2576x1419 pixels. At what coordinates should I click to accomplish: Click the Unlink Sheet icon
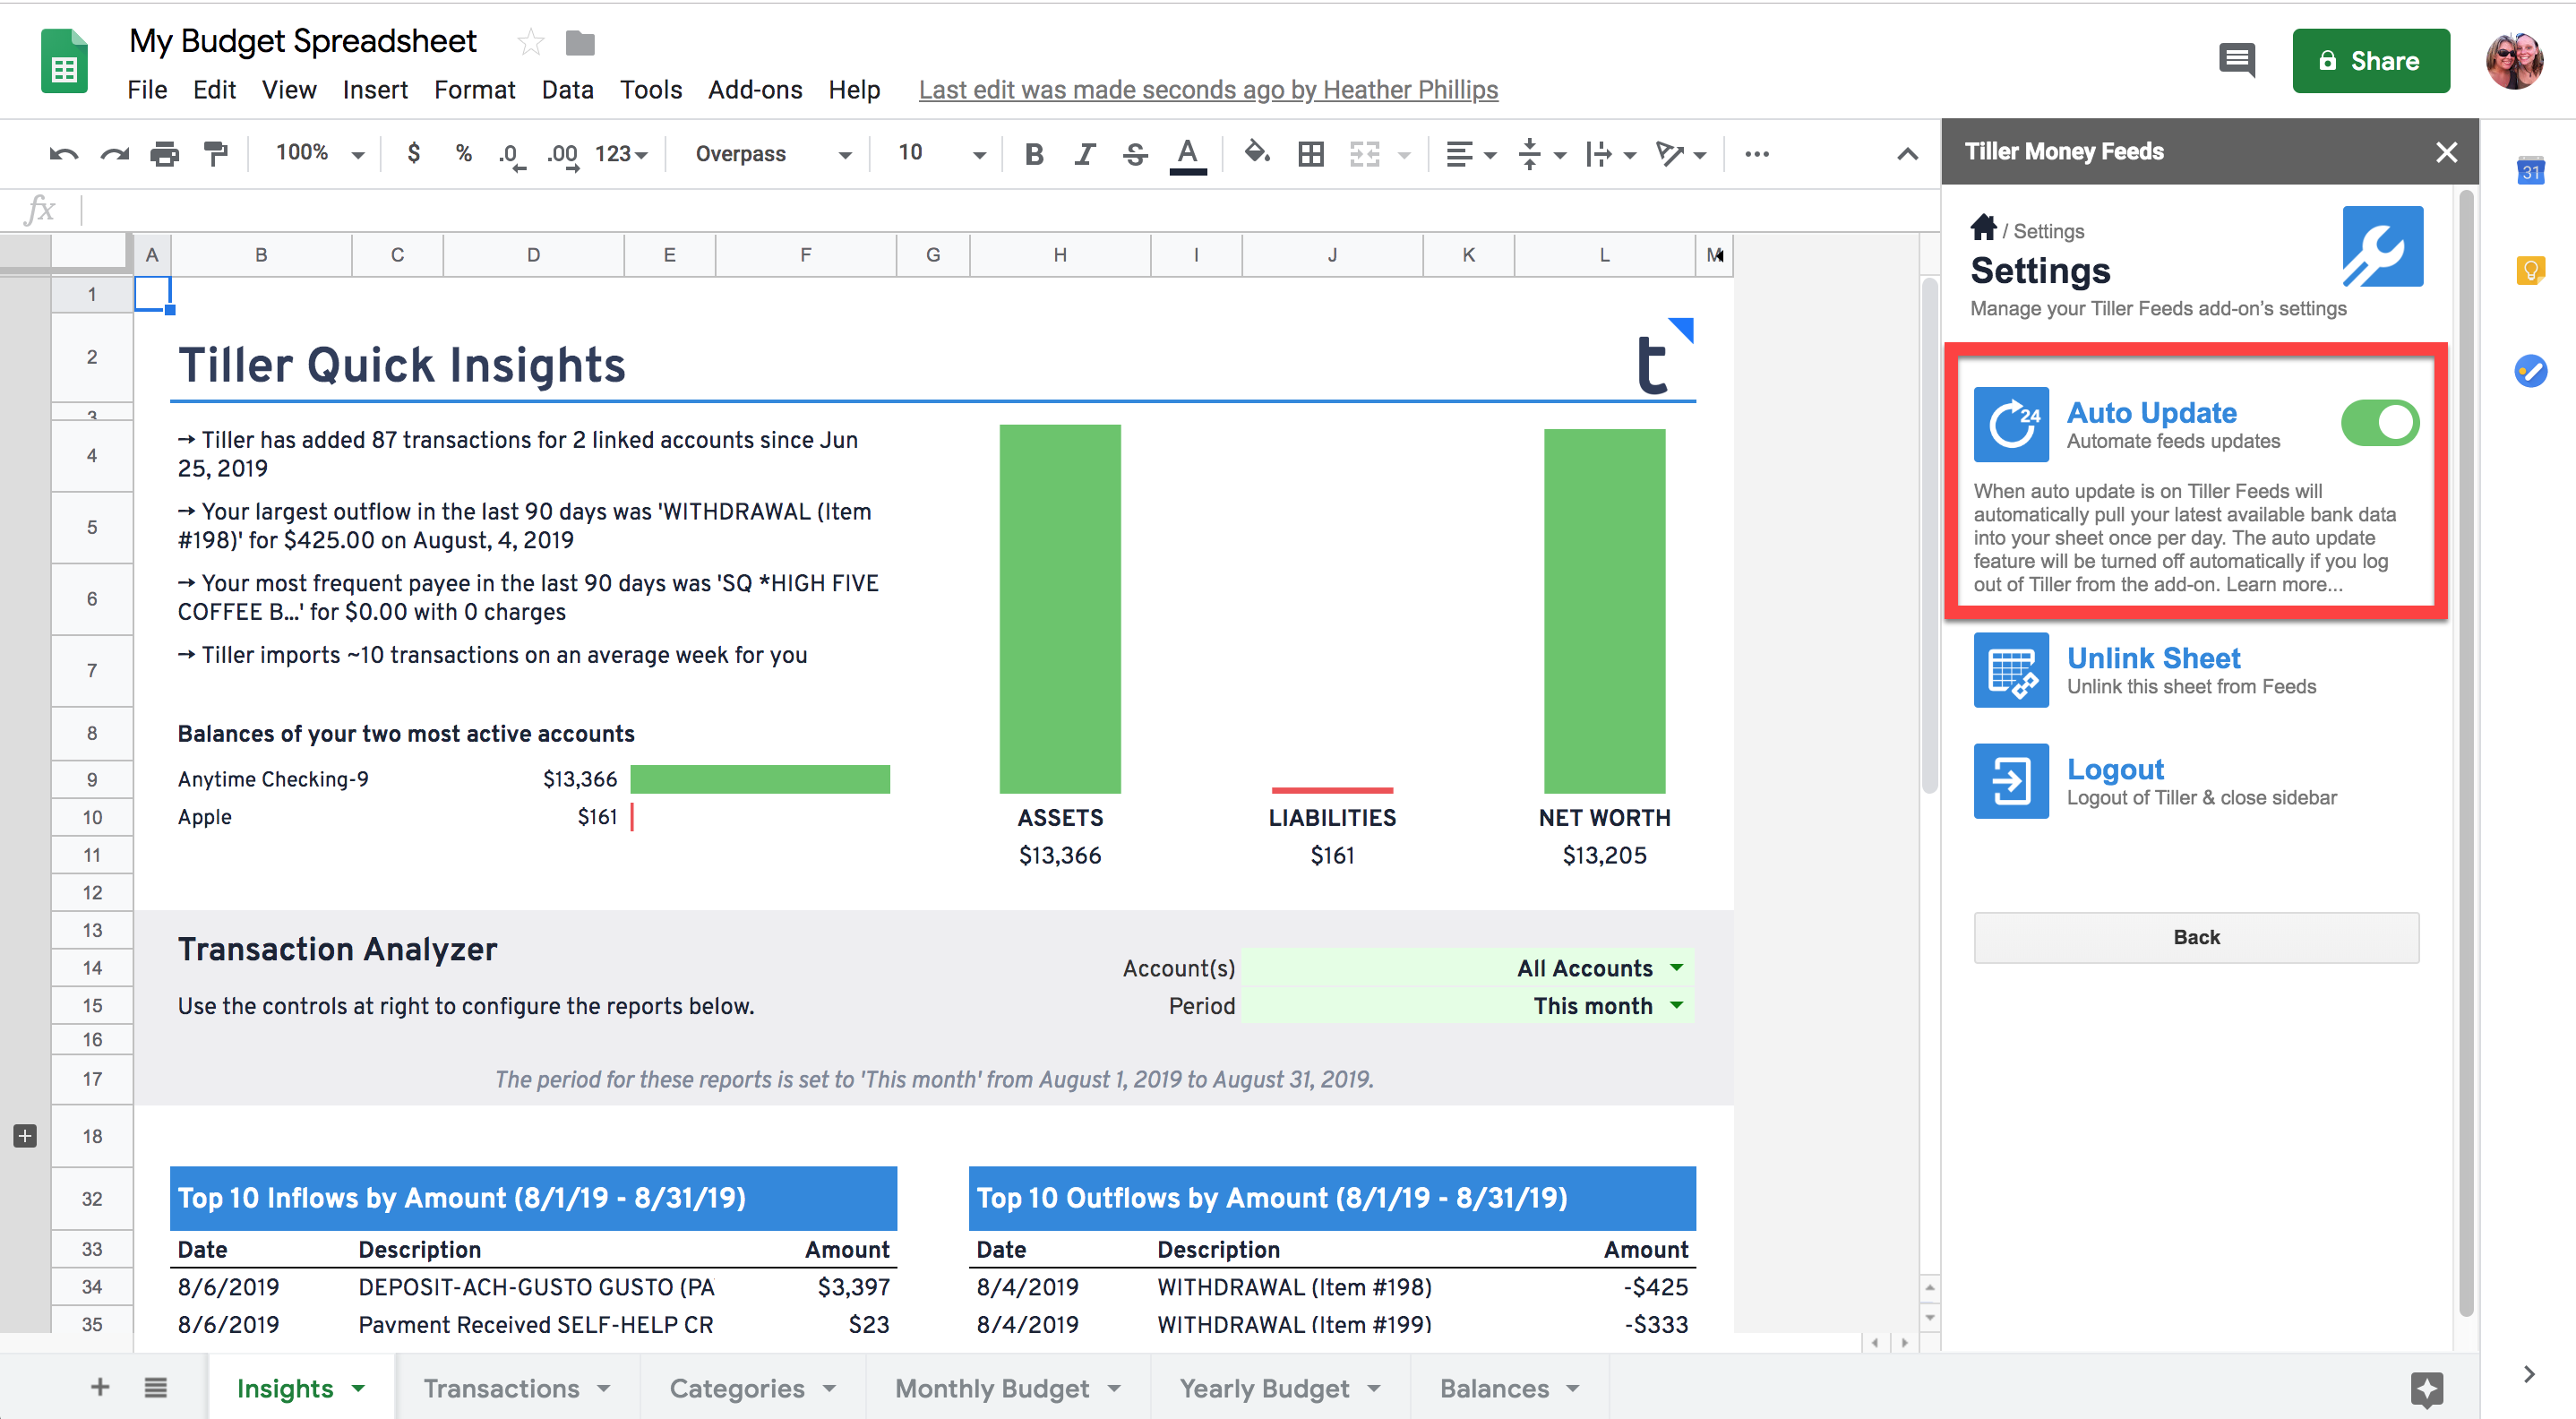click(x=2011, y=670)
